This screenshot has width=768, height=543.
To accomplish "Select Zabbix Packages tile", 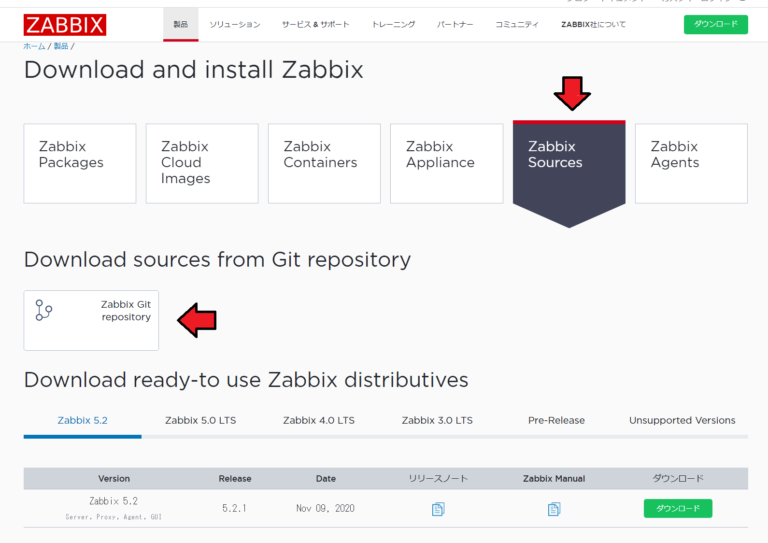I will [x=80, y=163].
